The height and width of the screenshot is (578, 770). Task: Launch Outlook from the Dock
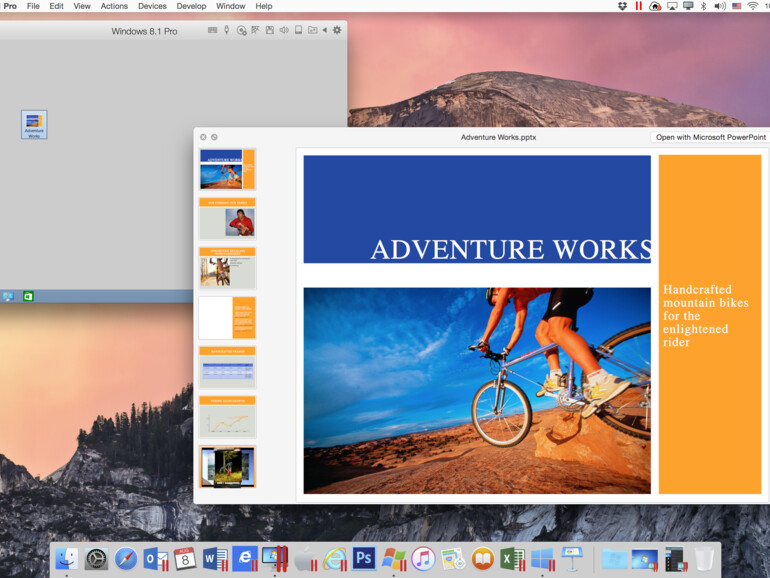tap(156, 559)
